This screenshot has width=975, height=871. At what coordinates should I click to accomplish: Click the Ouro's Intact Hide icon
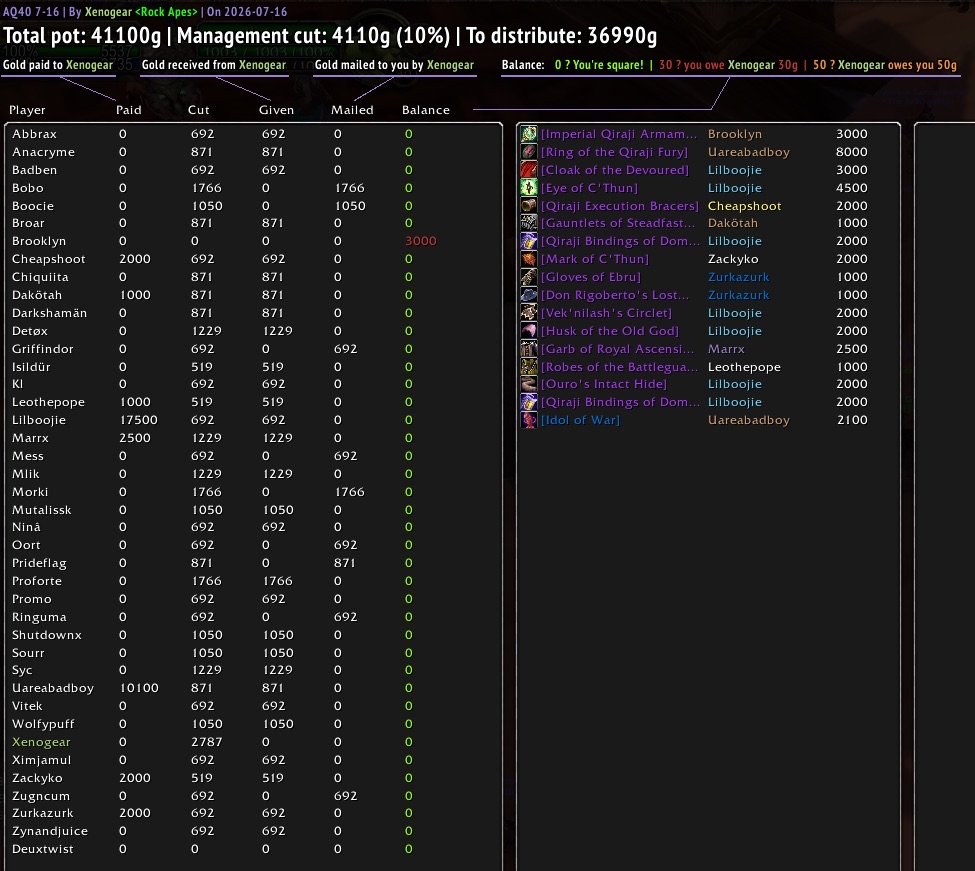529,384
